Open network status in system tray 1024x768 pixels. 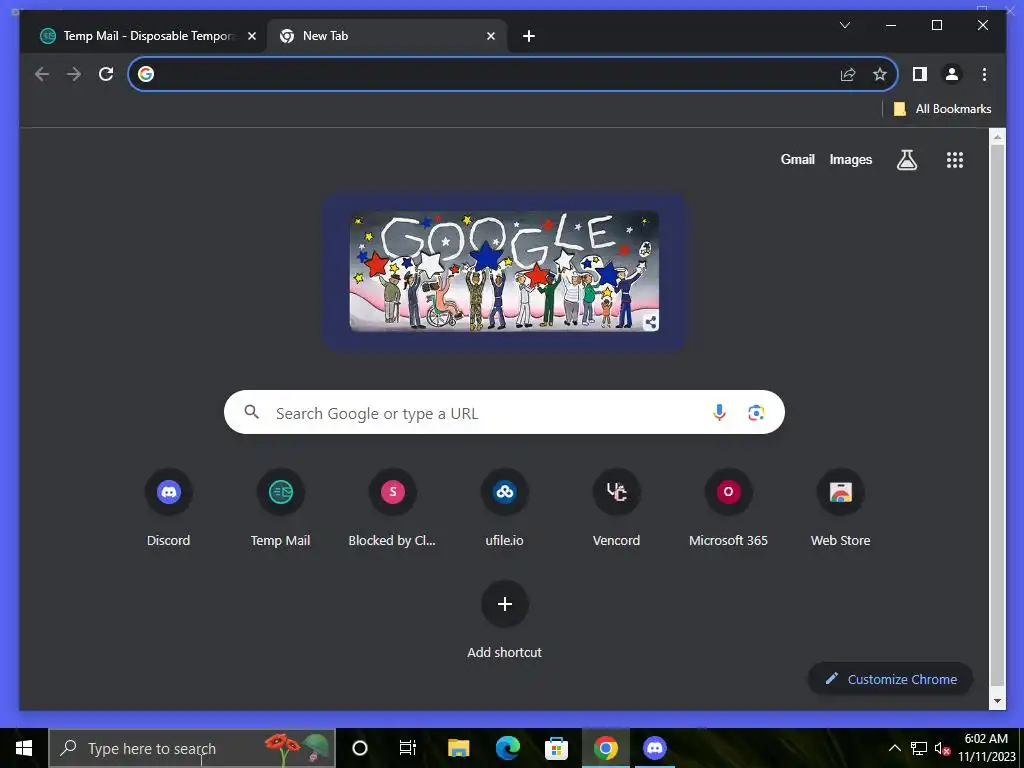[x=919, y=748]
